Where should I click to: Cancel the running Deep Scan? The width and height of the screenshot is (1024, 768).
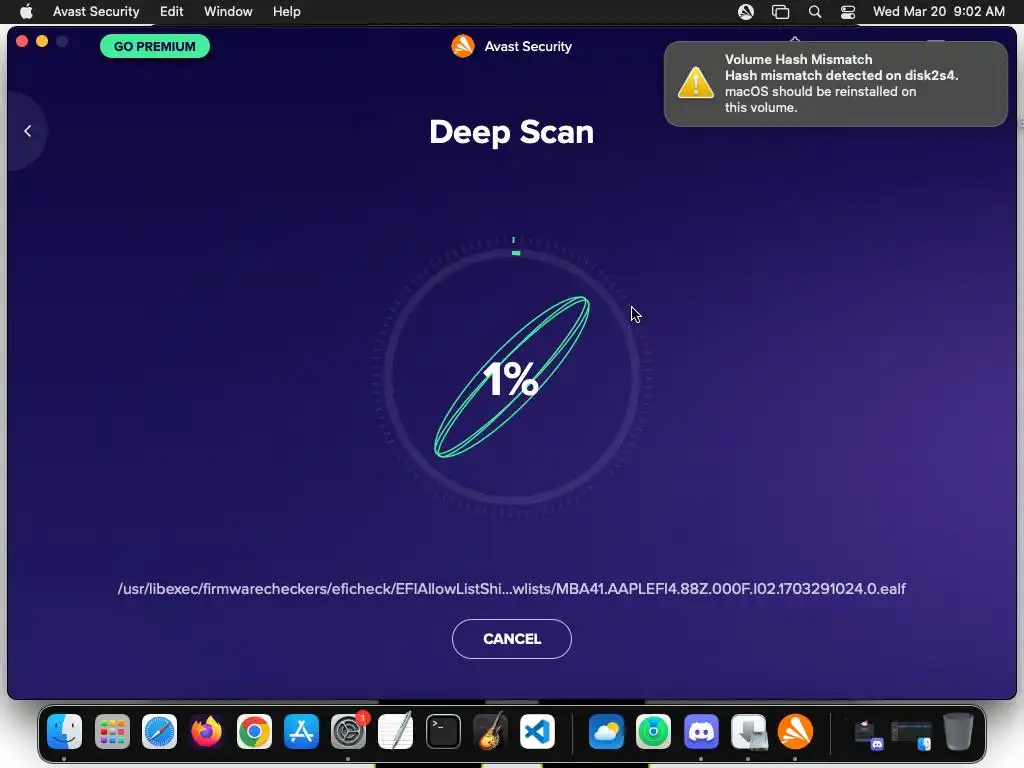[511, 639]
